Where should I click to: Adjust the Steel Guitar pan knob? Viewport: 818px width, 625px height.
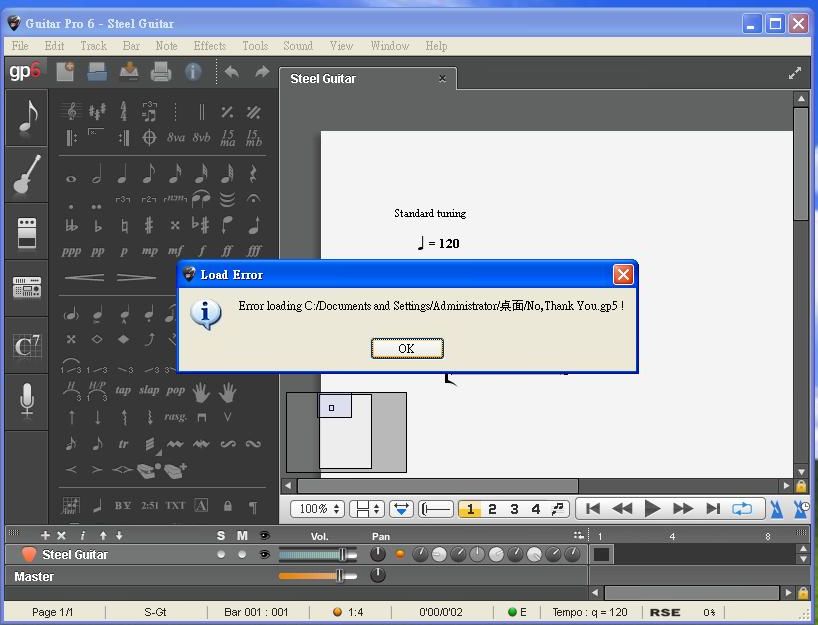(378, 554)
